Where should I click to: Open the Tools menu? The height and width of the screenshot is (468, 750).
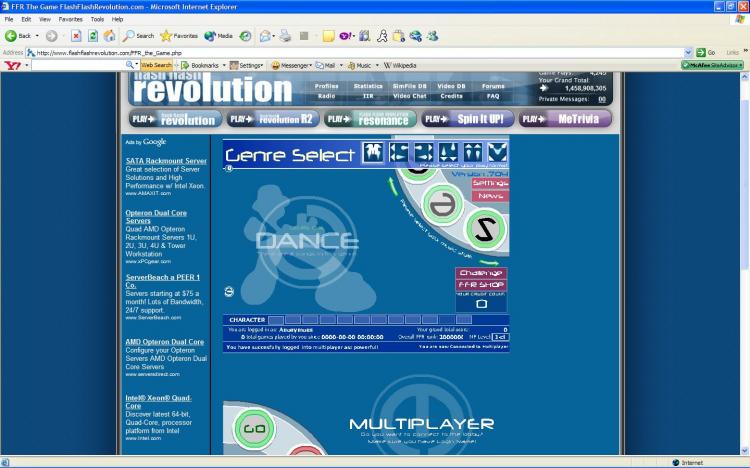[x=97, y=19]
